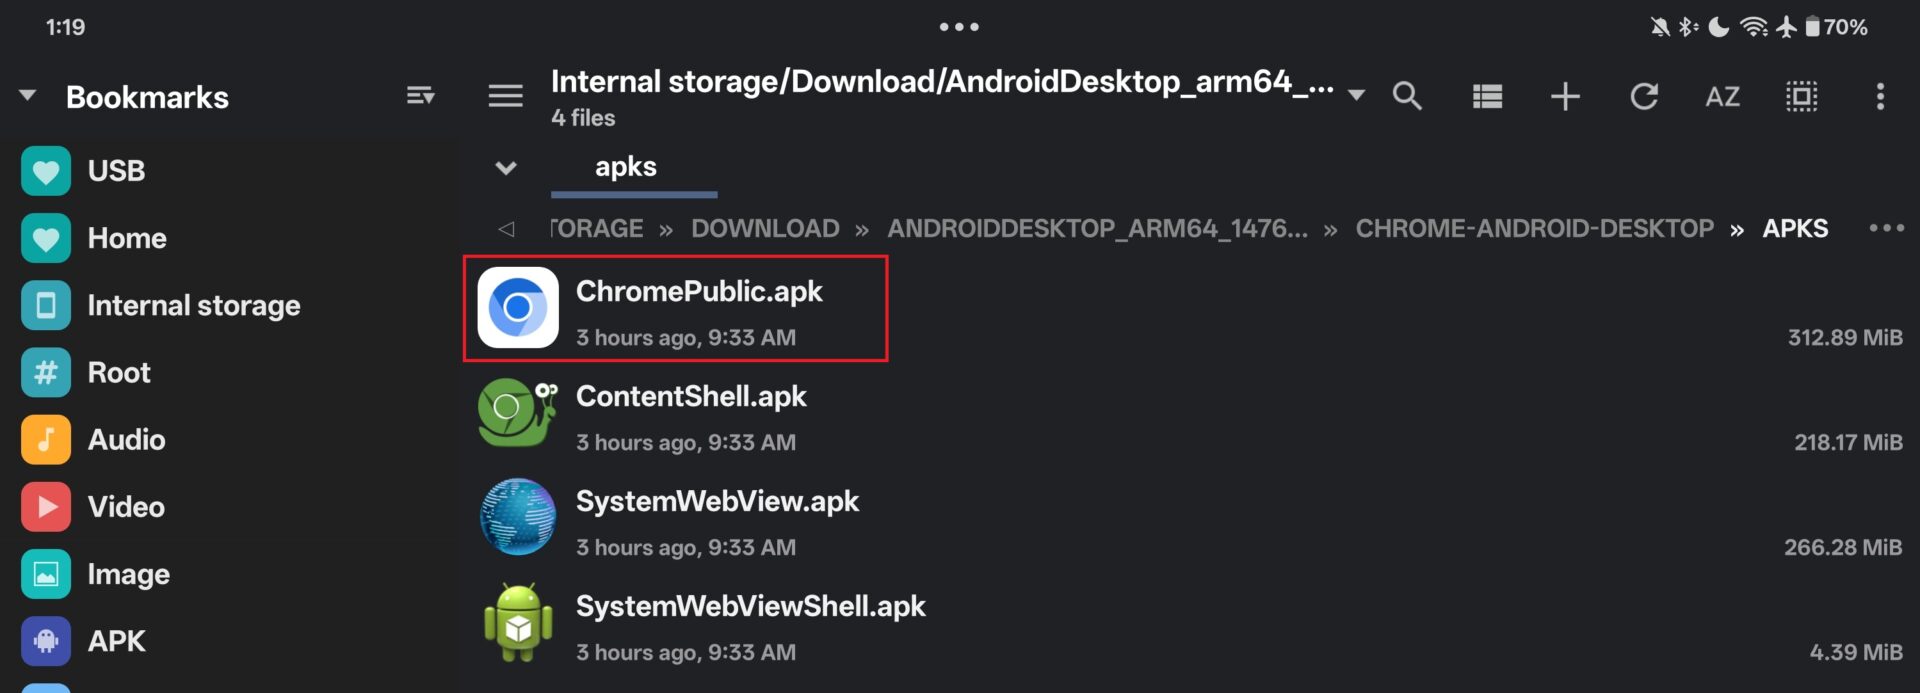
Task: Open the search icon in the toolbar
Action: point(1406,96)
